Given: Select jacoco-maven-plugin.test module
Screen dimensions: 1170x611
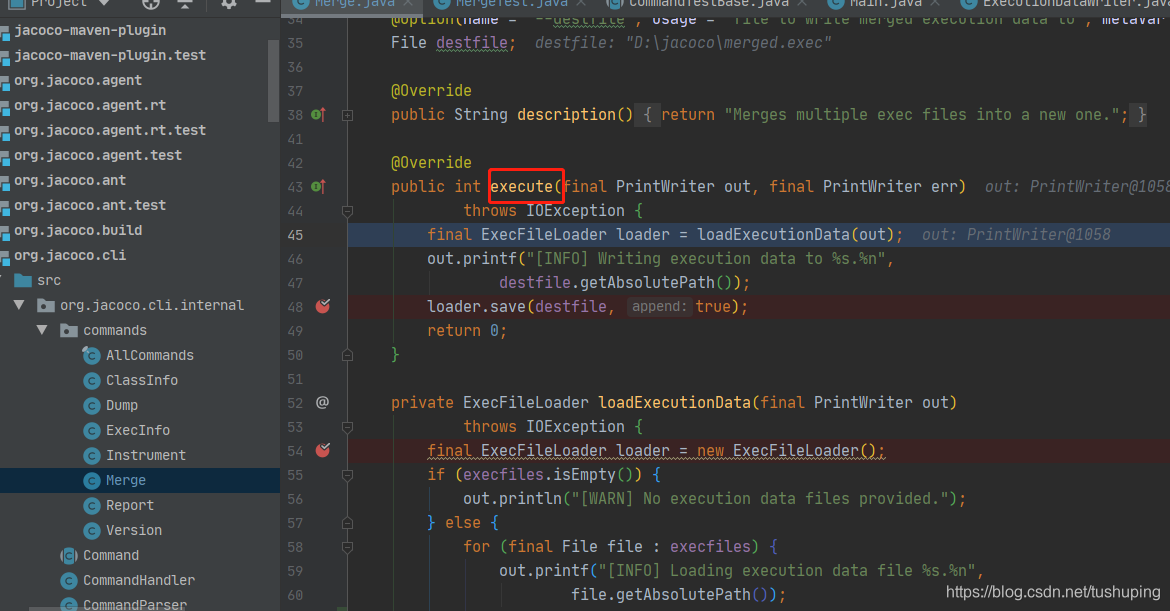Looking at the screenshot, I should [110, 55].
